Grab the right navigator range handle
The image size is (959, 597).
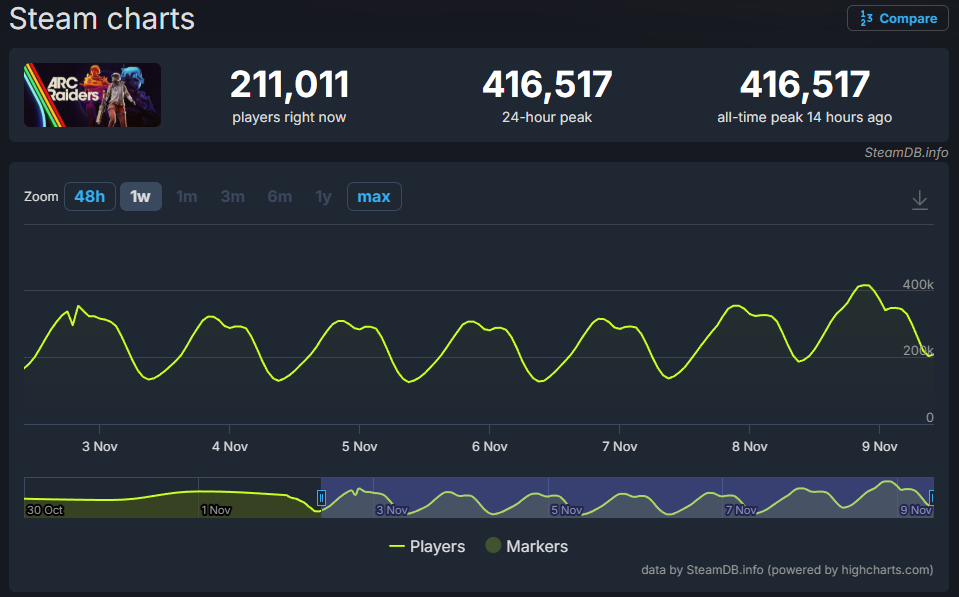pyautogui.click(x=932, y=497)
